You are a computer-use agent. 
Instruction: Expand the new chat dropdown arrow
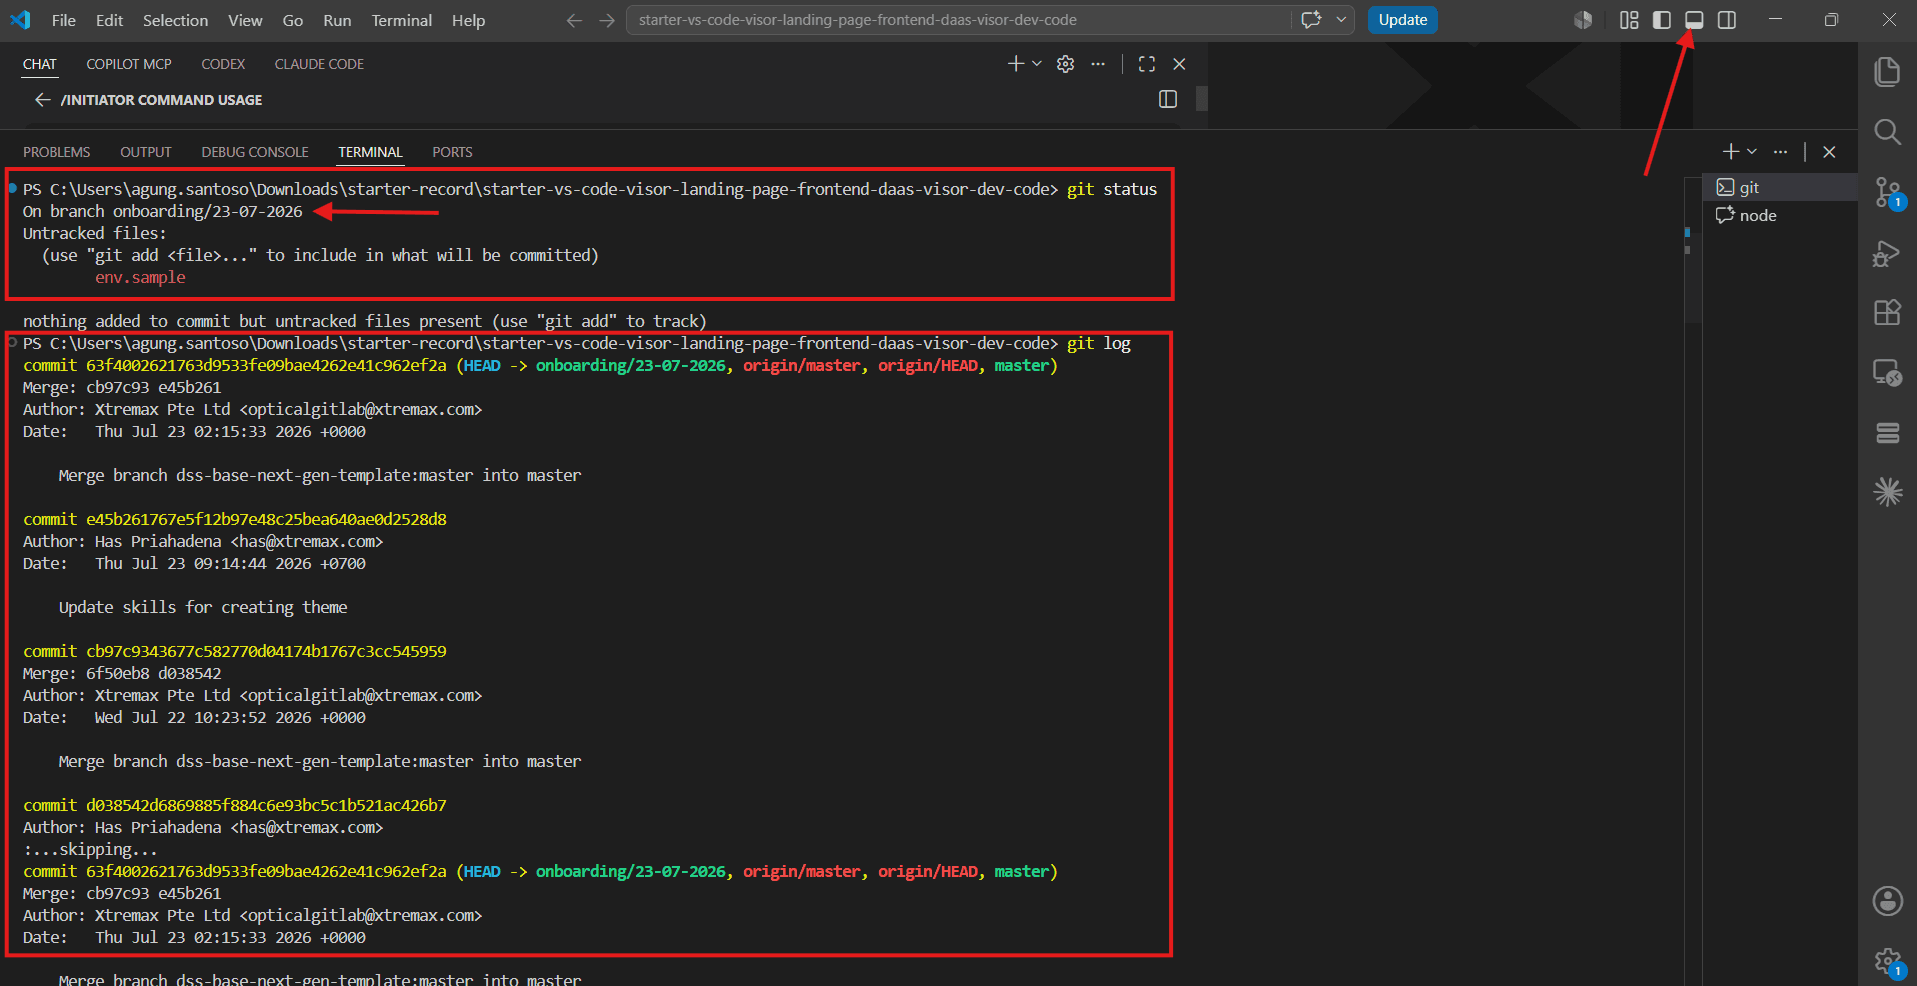coord(1037,64)
